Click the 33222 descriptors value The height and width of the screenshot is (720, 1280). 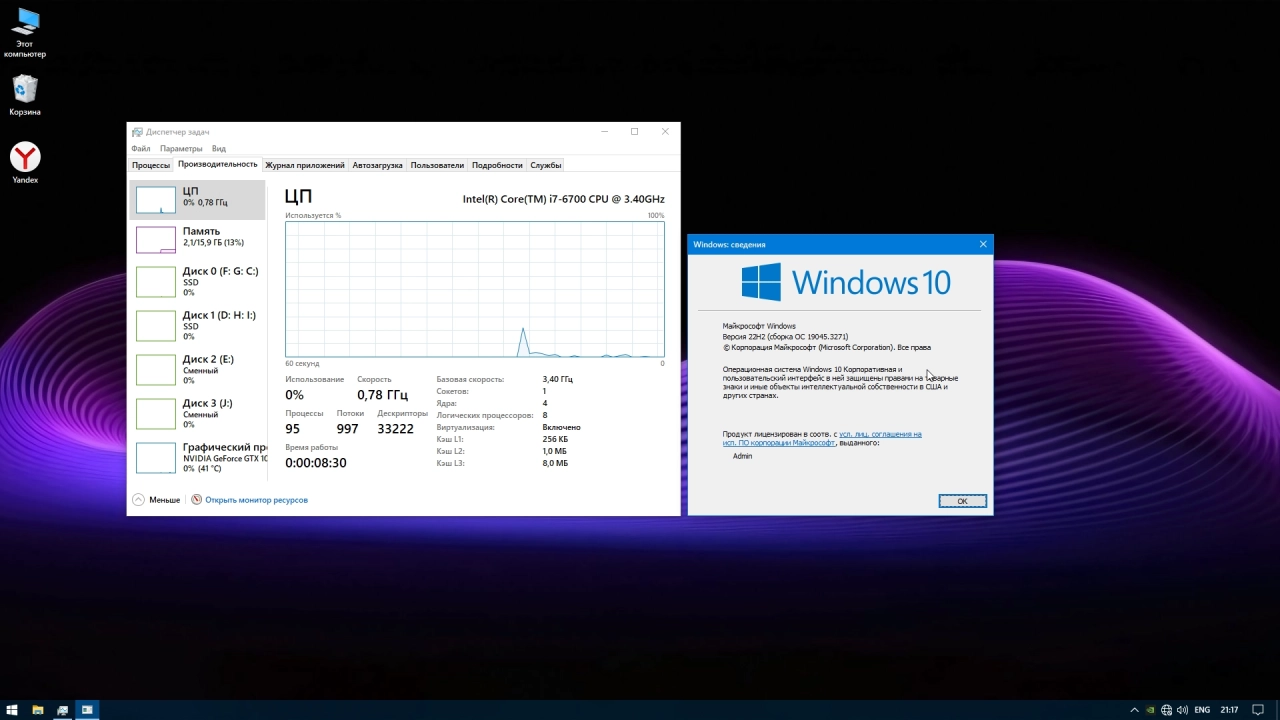click(x=395, y=429)
